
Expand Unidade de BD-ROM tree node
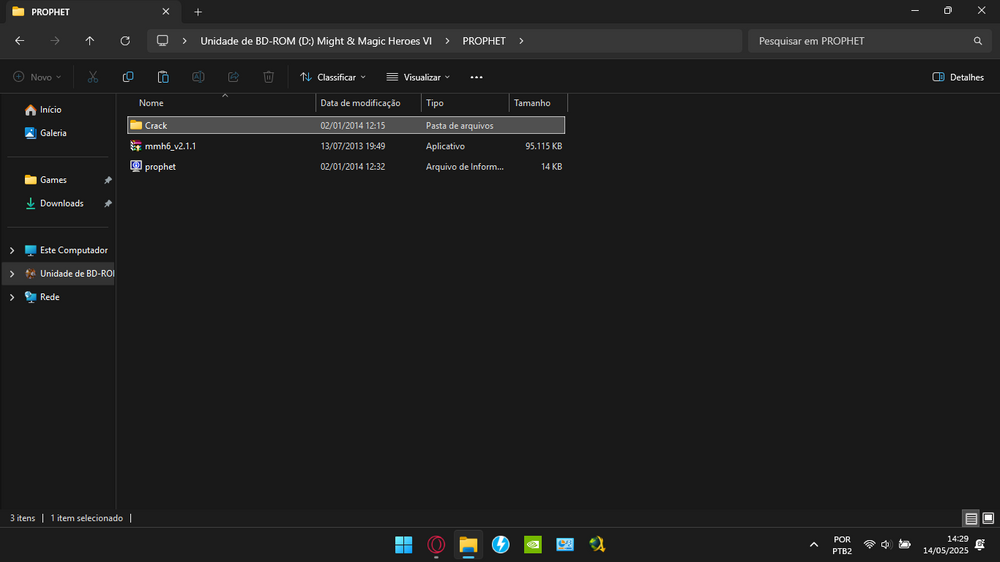pyautogui.click(x=12, y=274)
